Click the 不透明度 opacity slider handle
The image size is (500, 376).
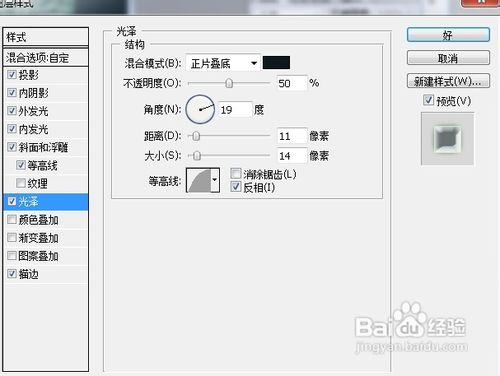coord(229,83)
